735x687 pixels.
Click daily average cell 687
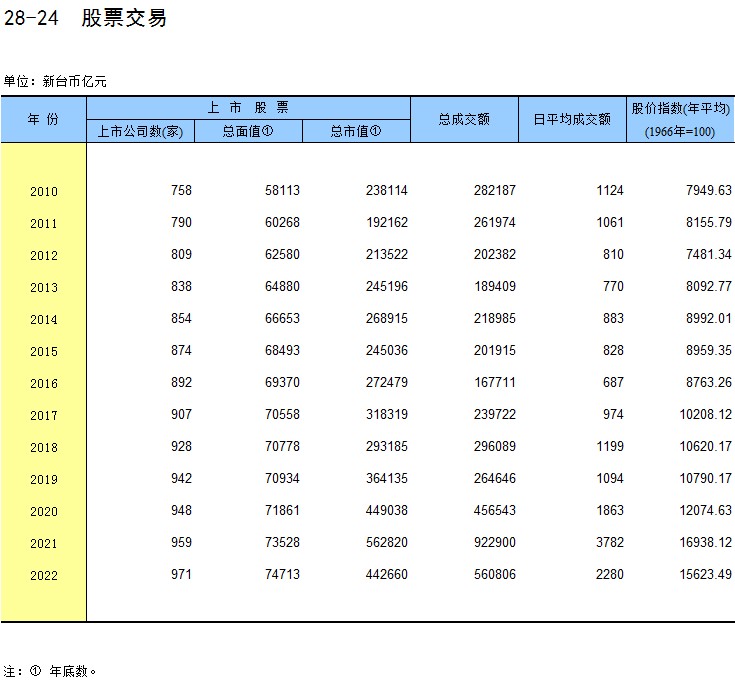[613, 382]
